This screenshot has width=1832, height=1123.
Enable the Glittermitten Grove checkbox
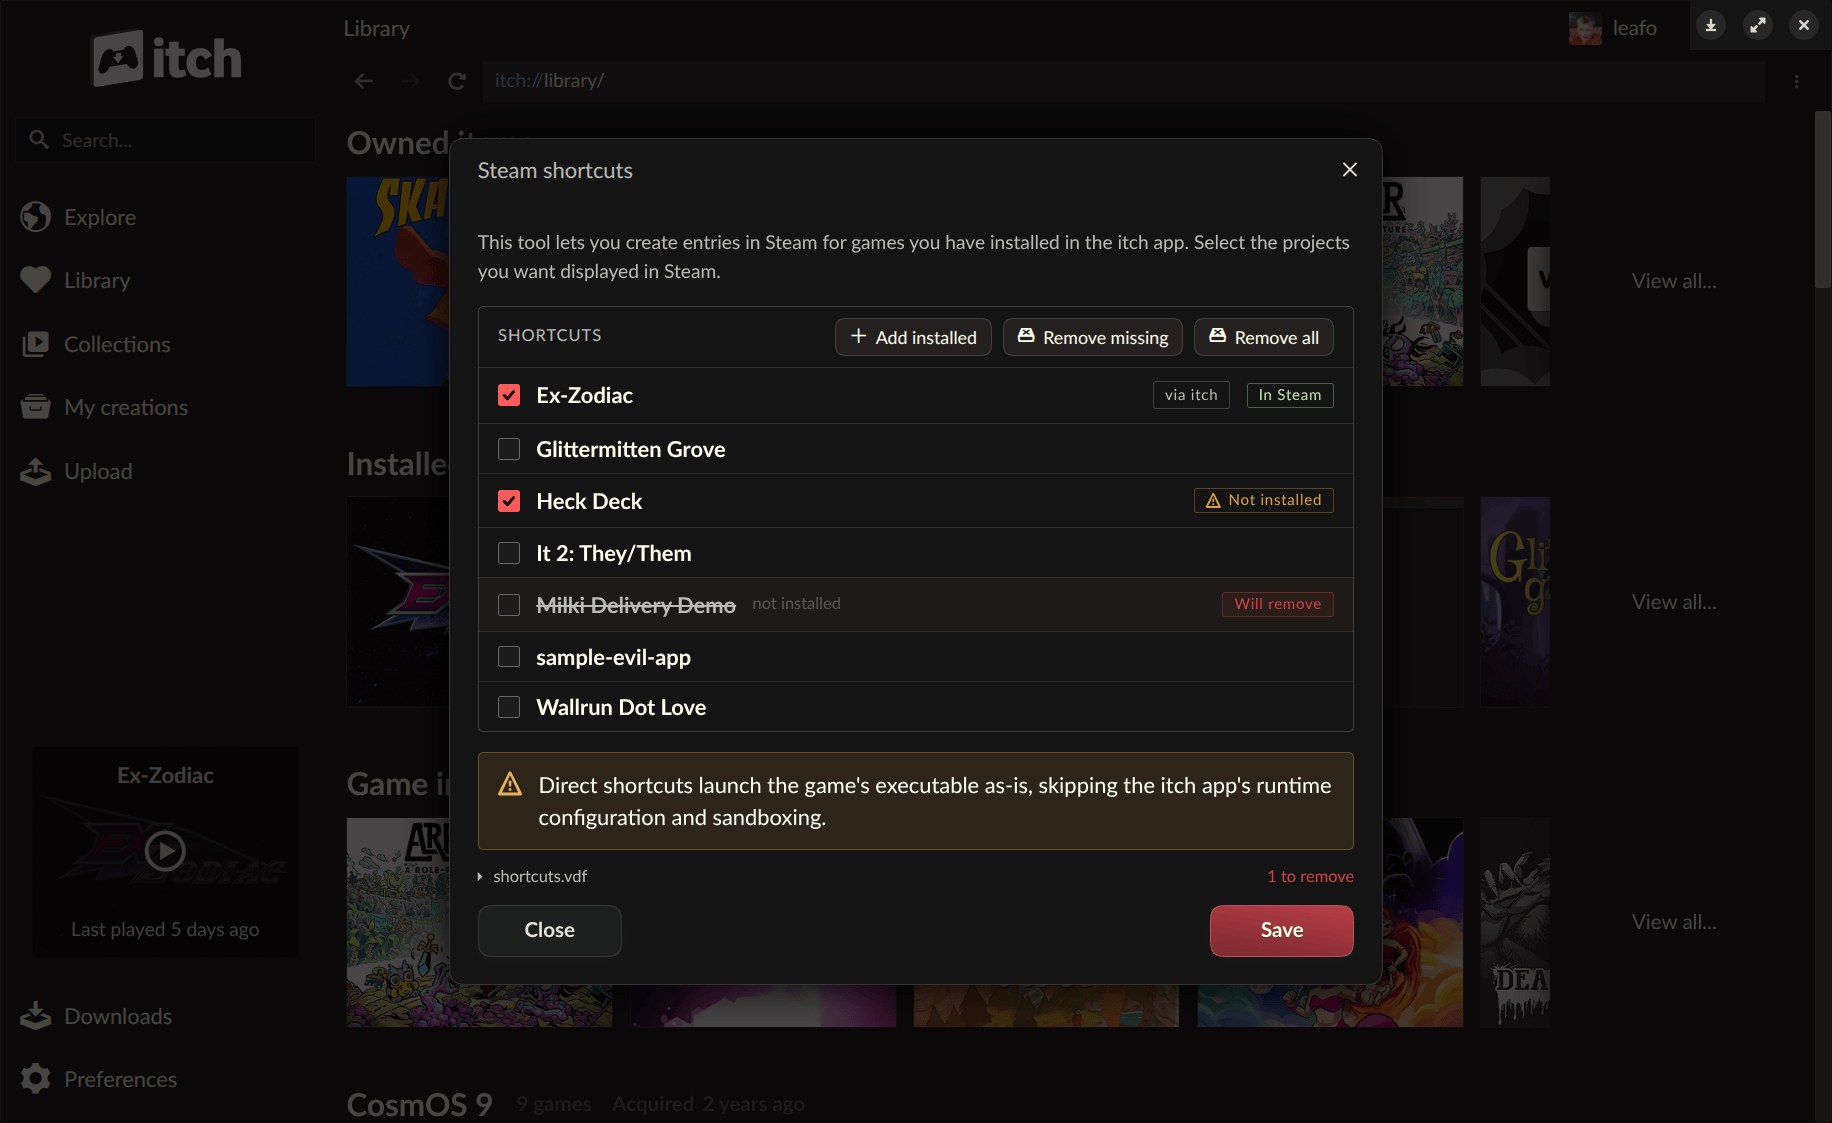(509, 449)
